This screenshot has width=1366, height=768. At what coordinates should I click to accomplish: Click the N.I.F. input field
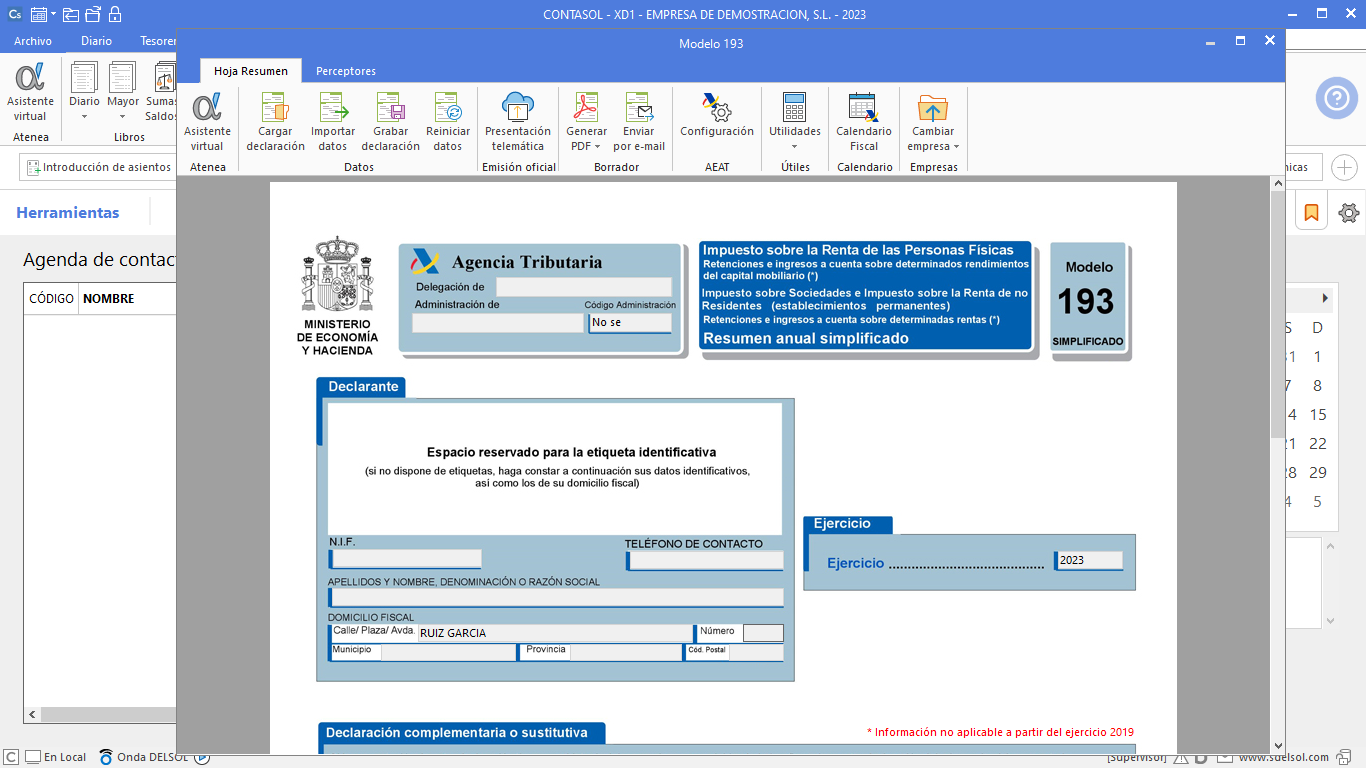click(x=405, y=559)
